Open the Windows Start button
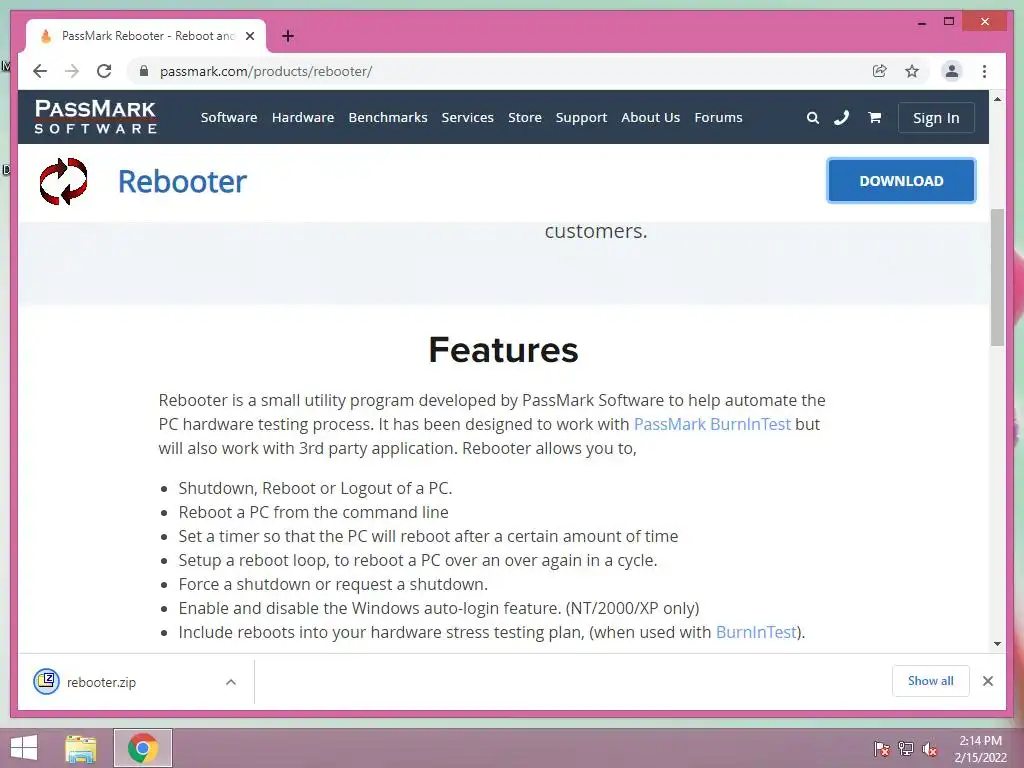The width and height of the screenshot is (1024, 768). (x=24, y=748)
